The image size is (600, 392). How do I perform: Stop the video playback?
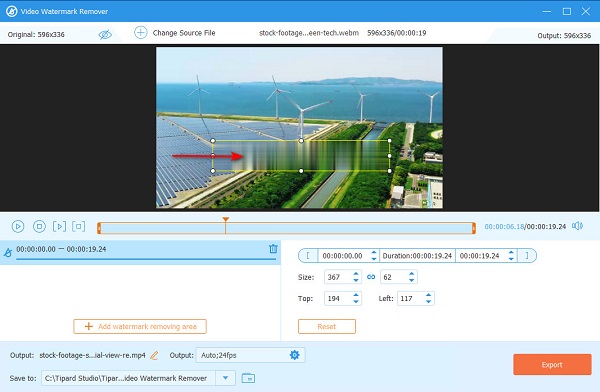click(39, 226)
